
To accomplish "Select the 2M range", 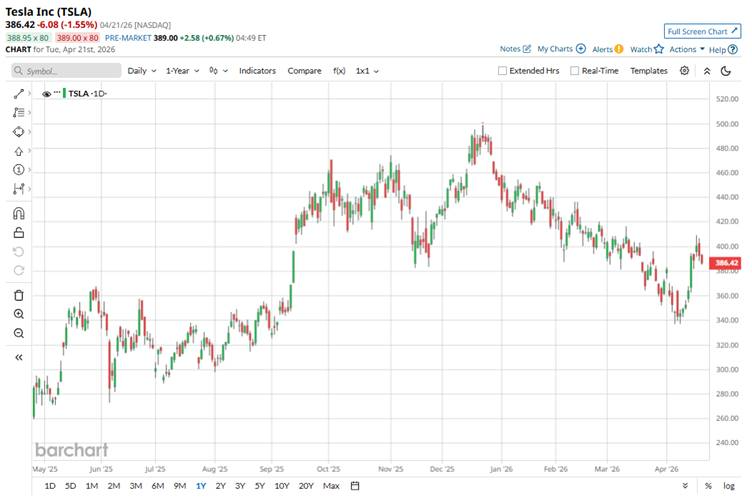I will (x=114, y=486).
